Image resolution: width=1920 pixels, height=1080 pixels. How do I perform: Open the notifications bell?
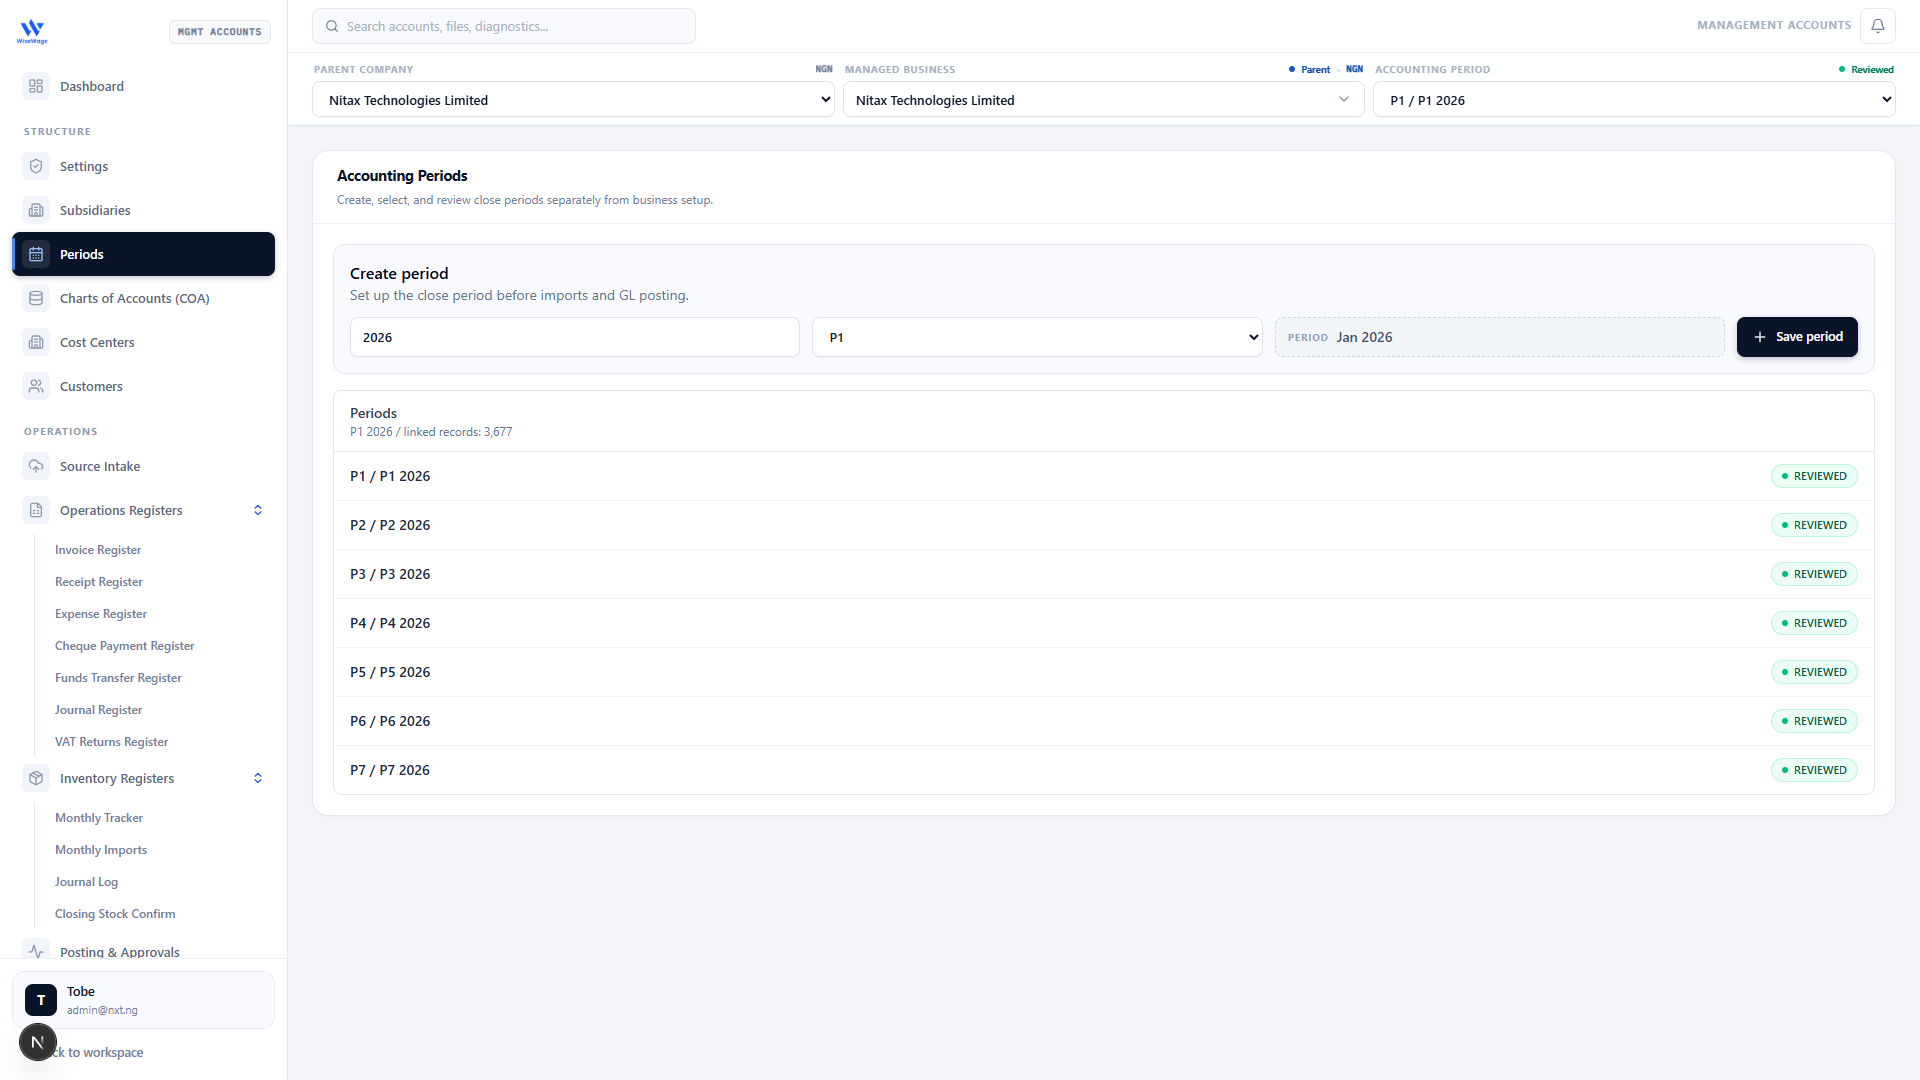tap(1877, 26)
